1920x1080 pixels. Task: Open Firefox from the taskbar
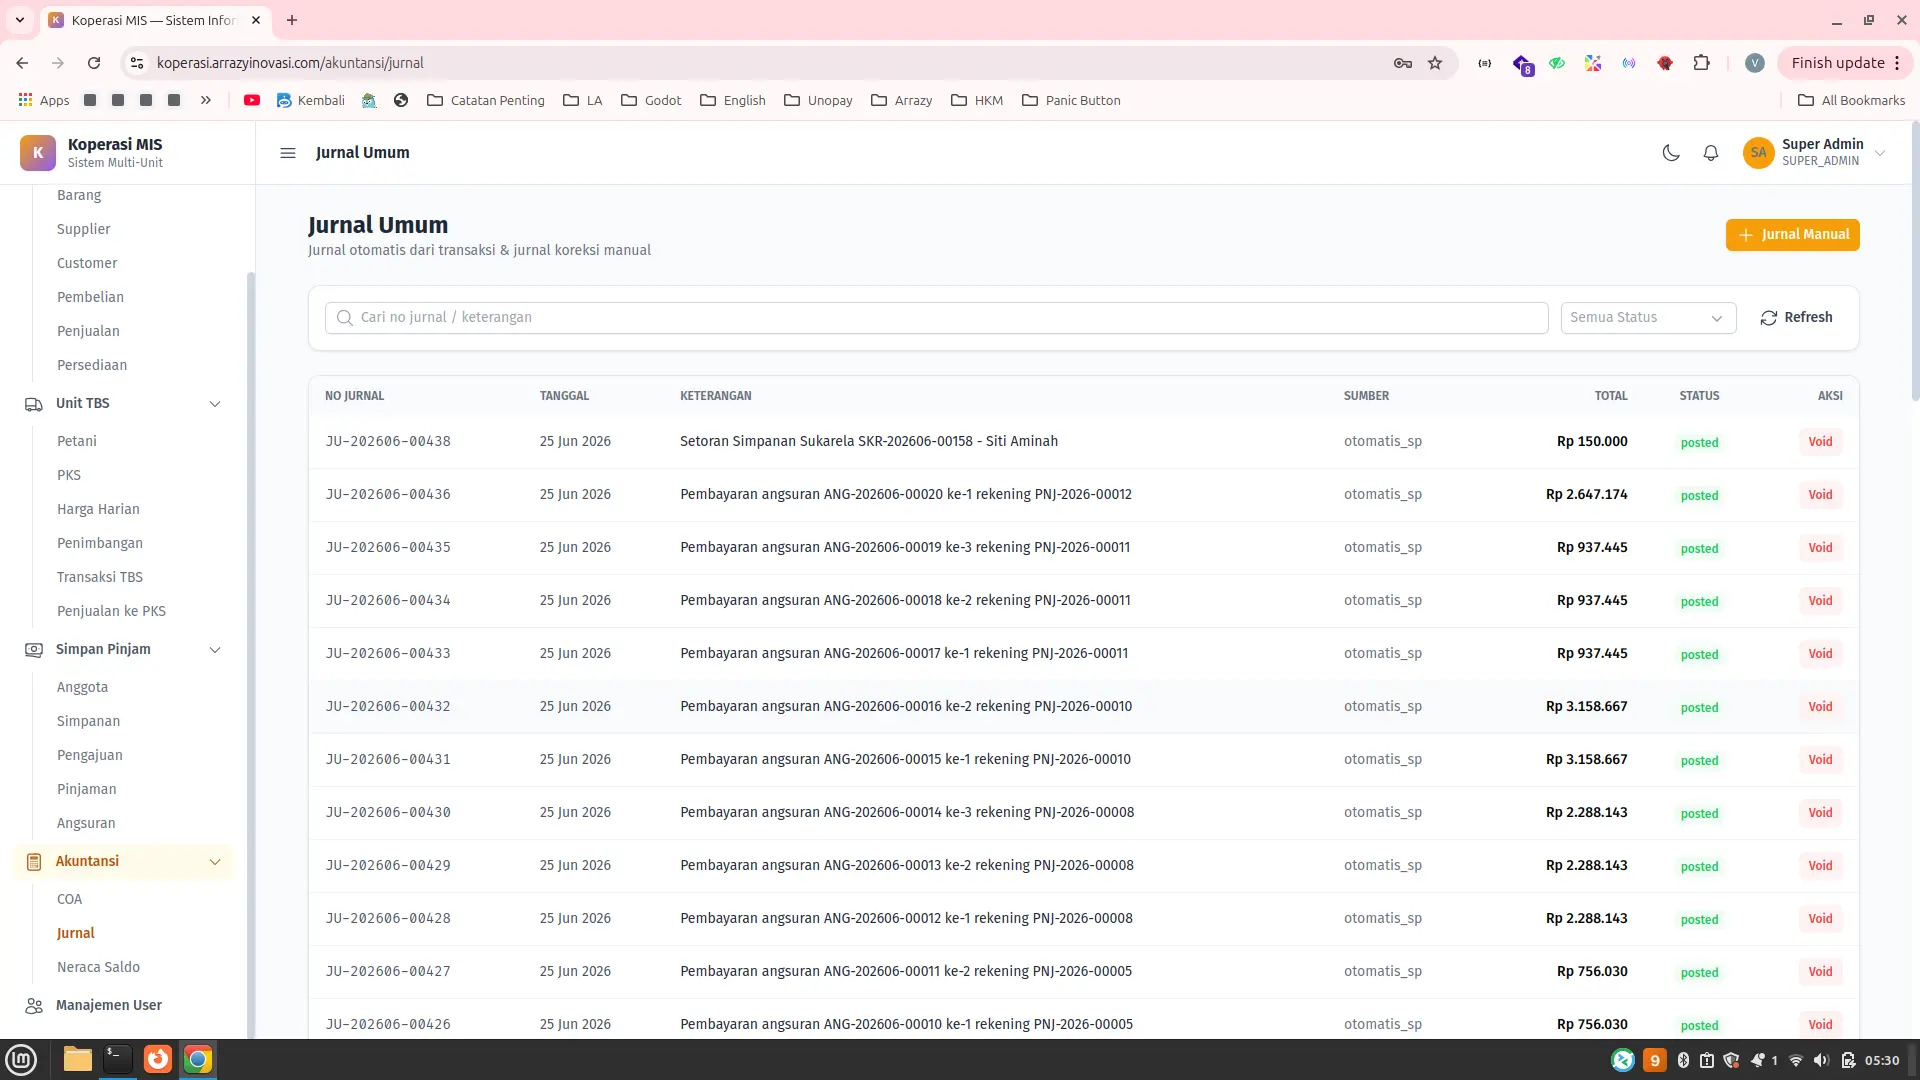click(x=158, y=1060)
